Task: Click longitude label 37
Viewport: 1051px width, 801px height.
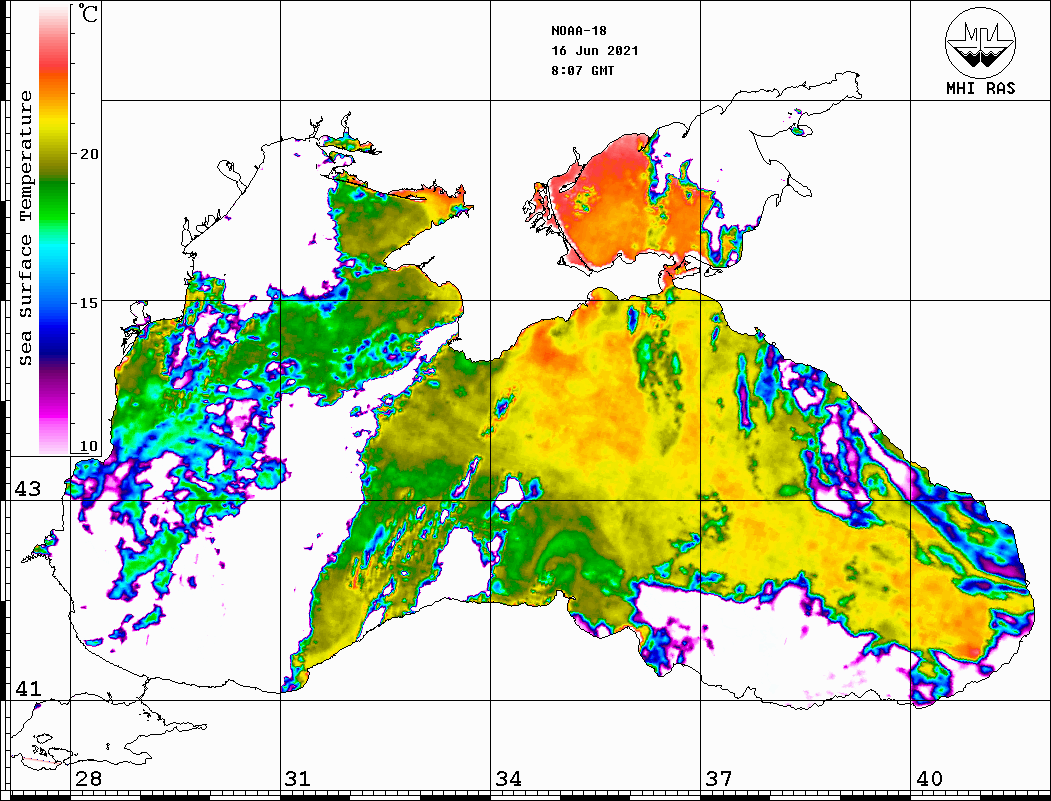Action: point(719,779)
